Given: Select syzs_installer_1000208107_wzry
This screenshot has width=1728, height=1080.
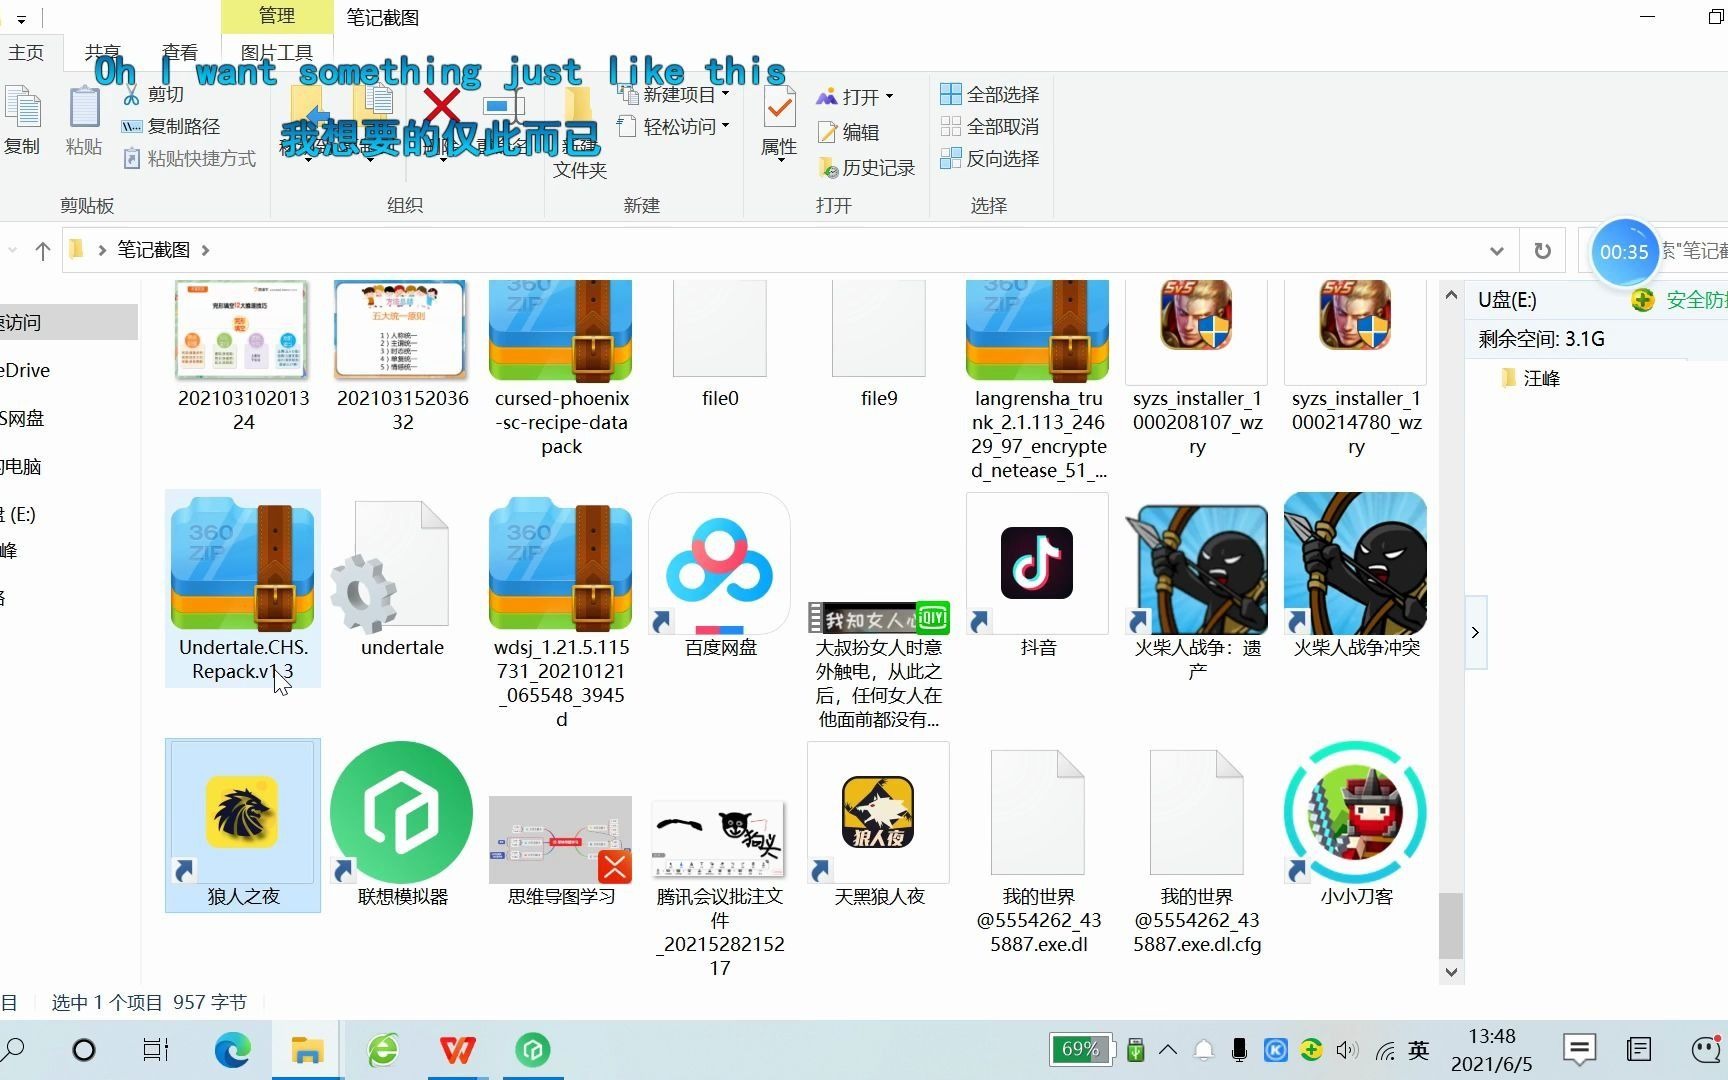Looking at the screenshot, I should [1197, 368].
